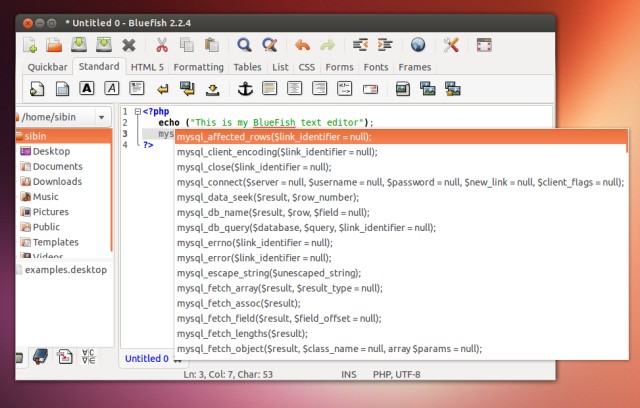Open the Tables tab
The height and width of the screenshot is (408, 640).
(247, 67)
